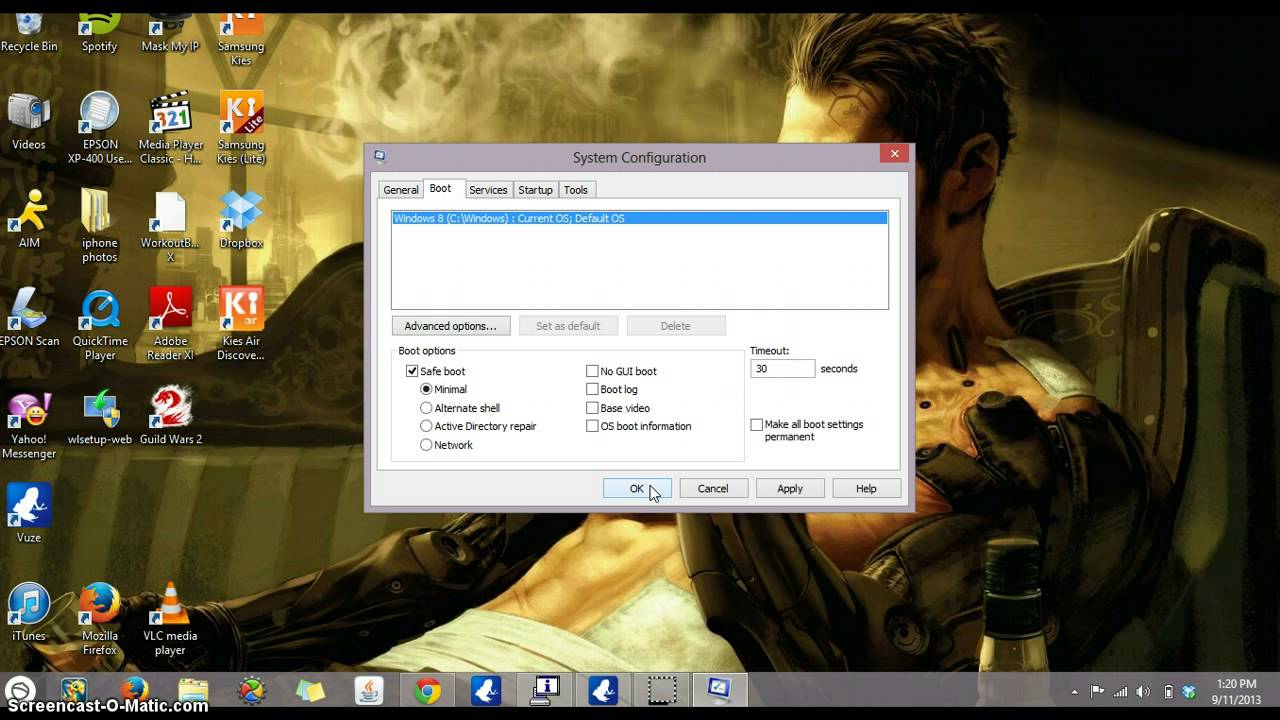The width and height of the screenshot is (1280, 720).
Task: Open Mozilla Firefox desktop shortcut
Action: pos(100,618)
